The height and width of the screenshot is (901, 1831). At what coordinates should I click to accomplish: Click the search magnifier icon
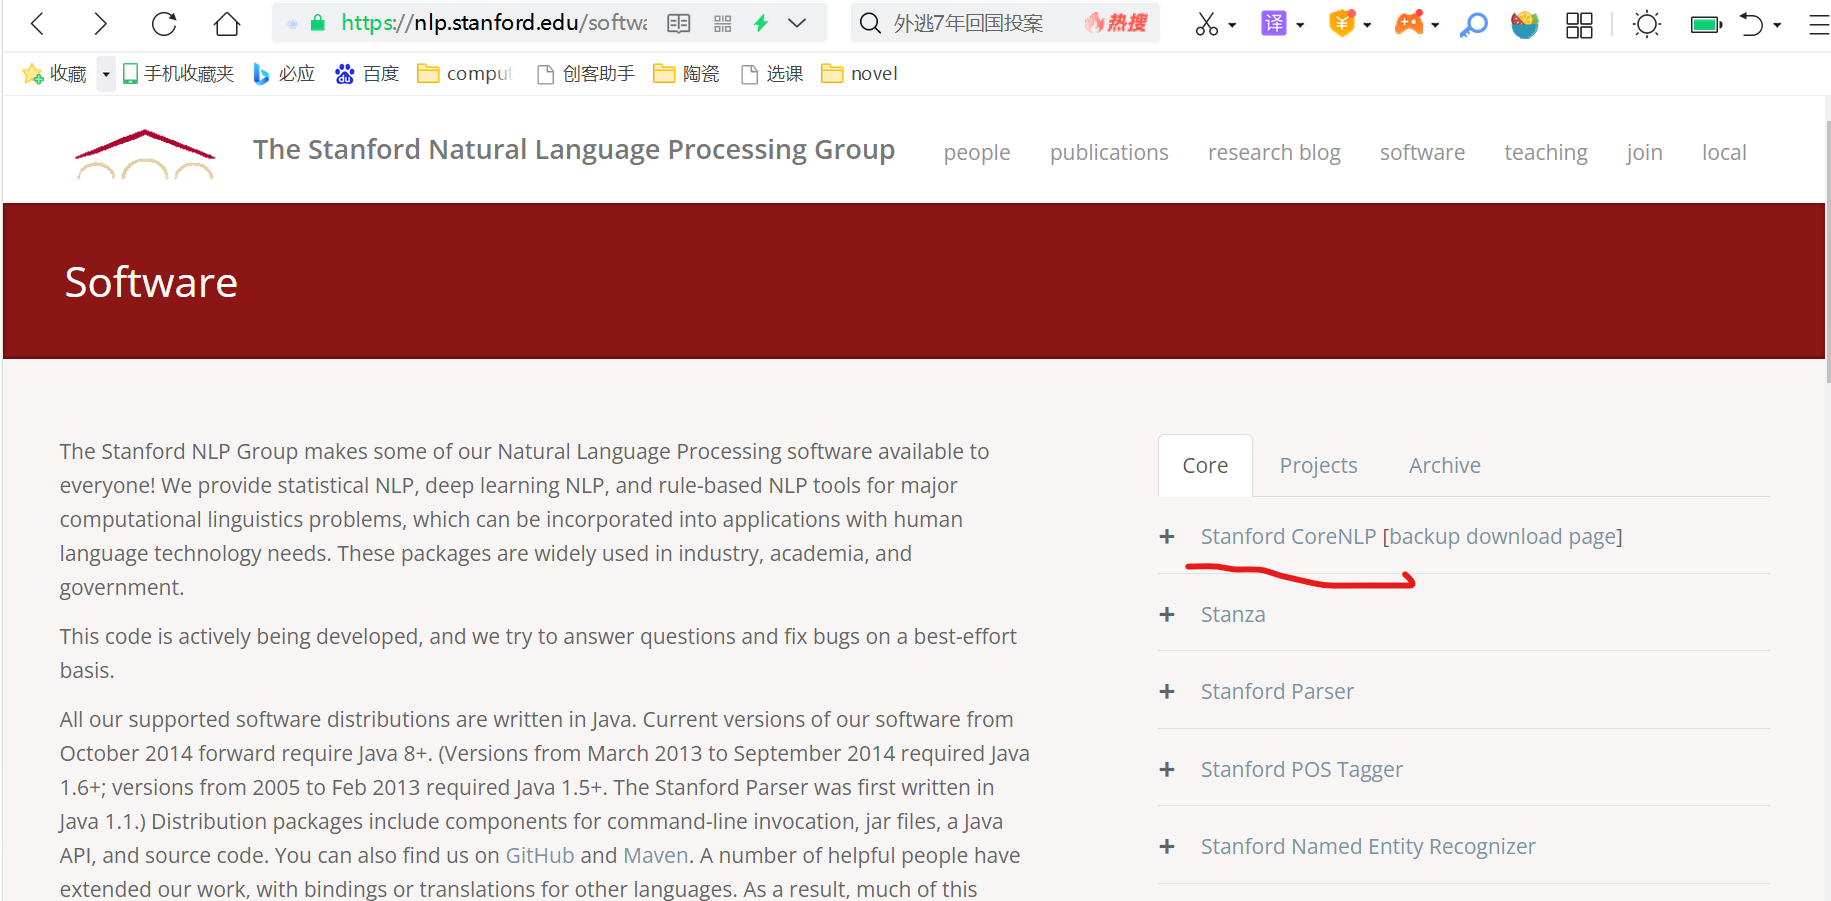[x=870, y=23]
